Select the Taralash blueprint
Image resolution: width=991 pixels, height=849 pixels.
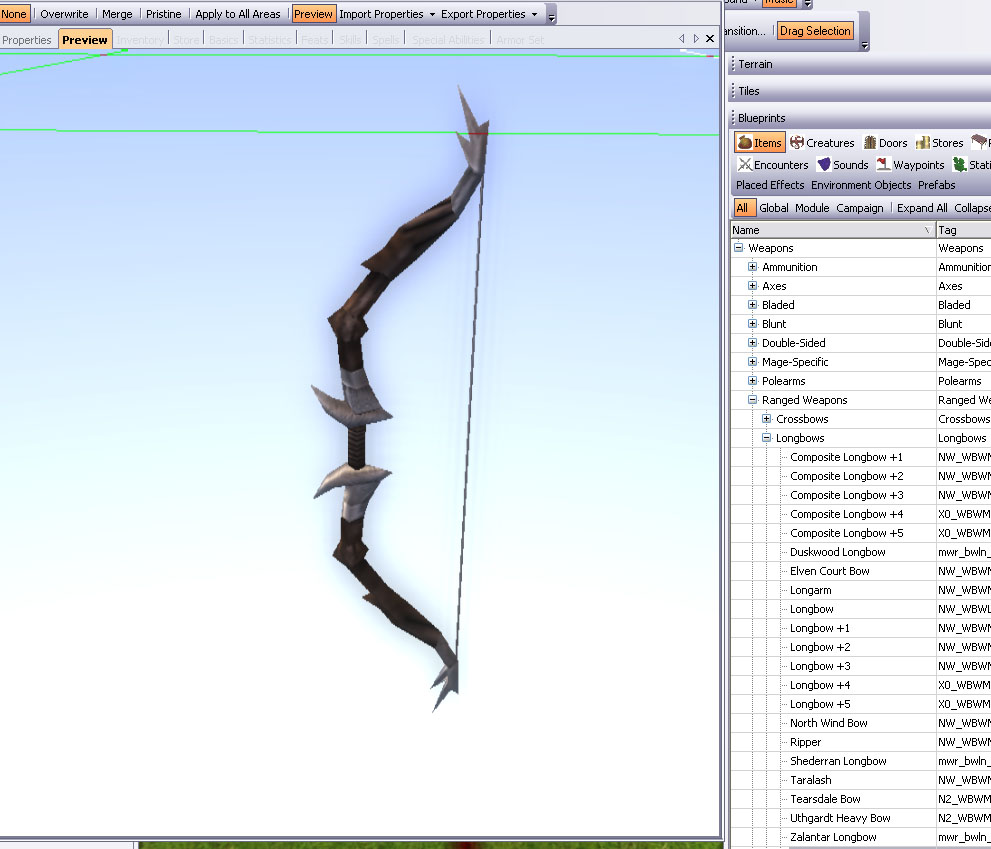810,779
